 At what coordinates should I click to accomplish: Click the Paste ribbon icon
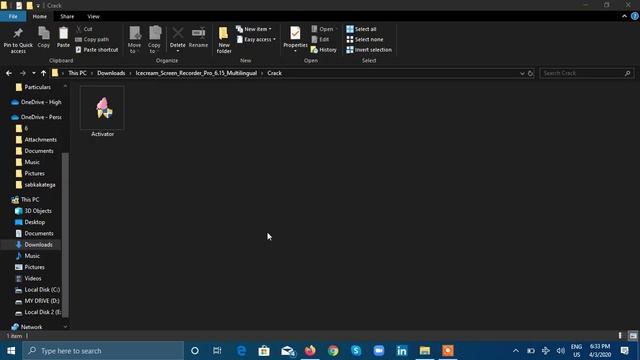63,37
